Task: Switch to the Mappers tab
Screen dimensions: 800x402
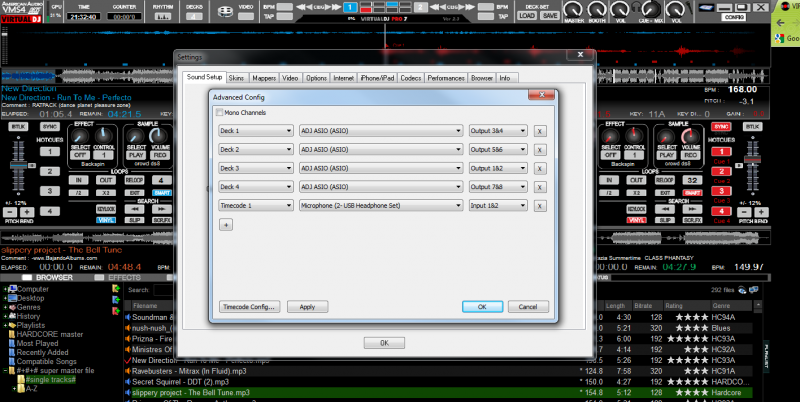Action: 264,78
